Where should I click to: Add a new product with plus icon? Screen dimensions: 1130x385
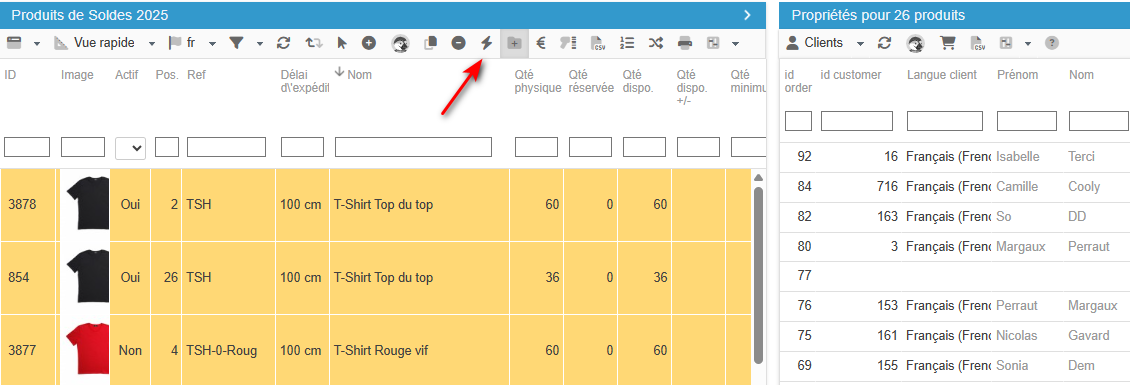point(368,43)
